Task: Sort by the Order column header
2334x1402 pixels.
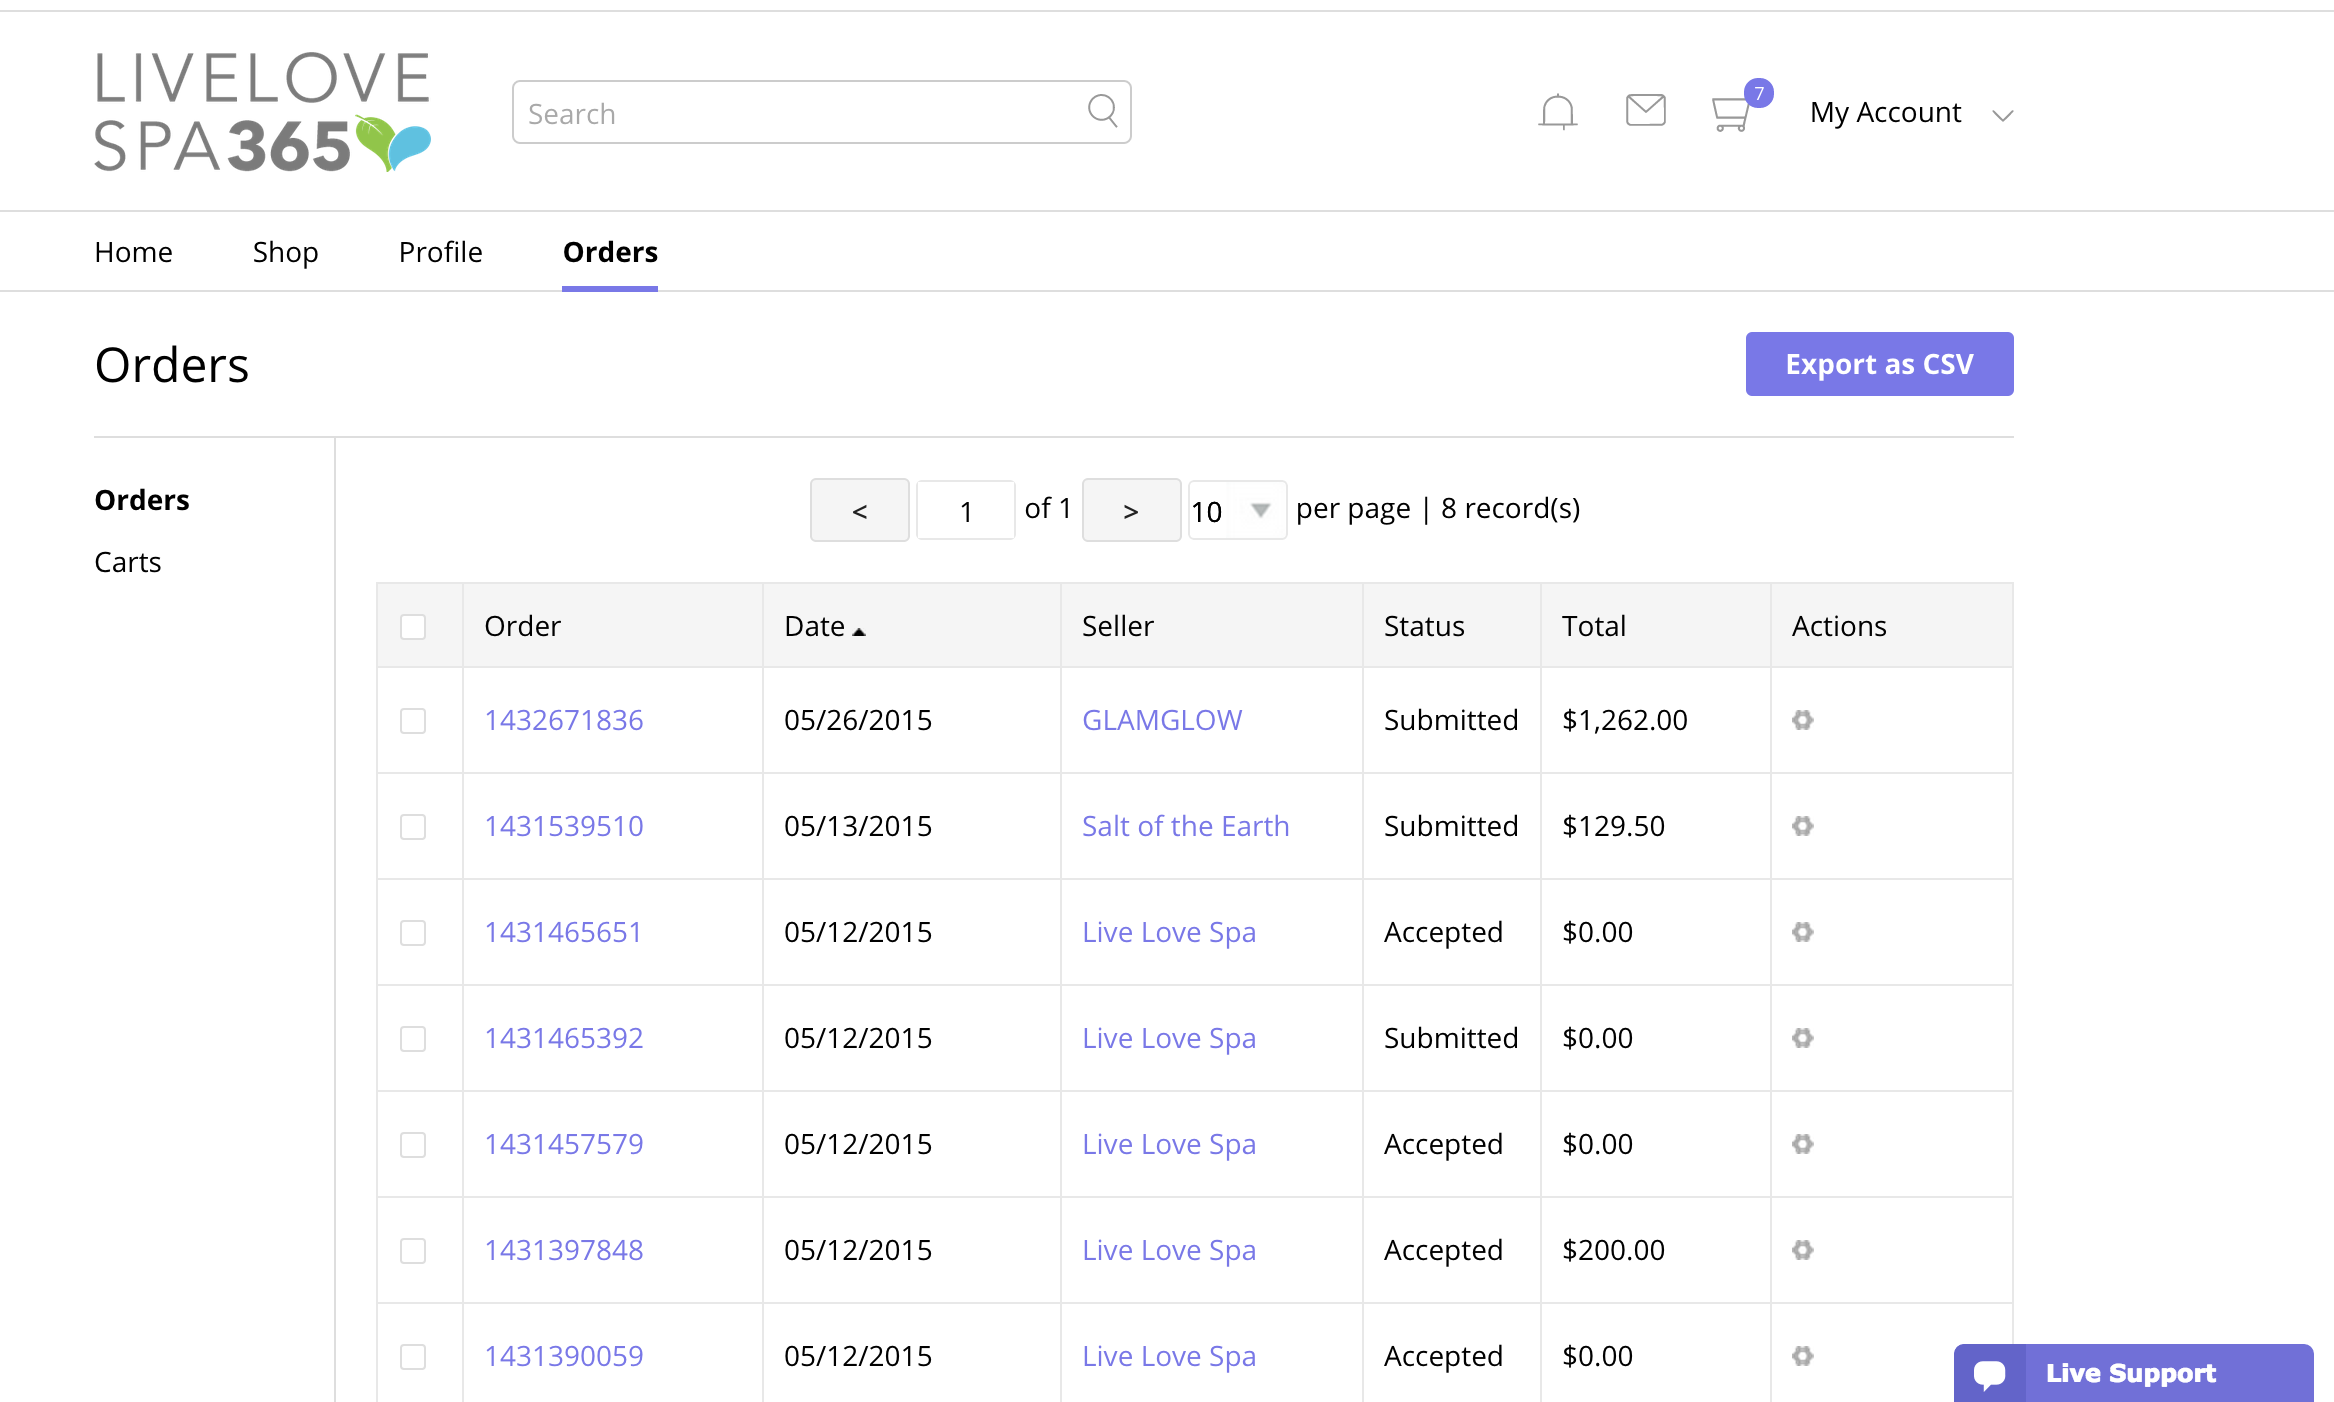Action: coord(522,626)
